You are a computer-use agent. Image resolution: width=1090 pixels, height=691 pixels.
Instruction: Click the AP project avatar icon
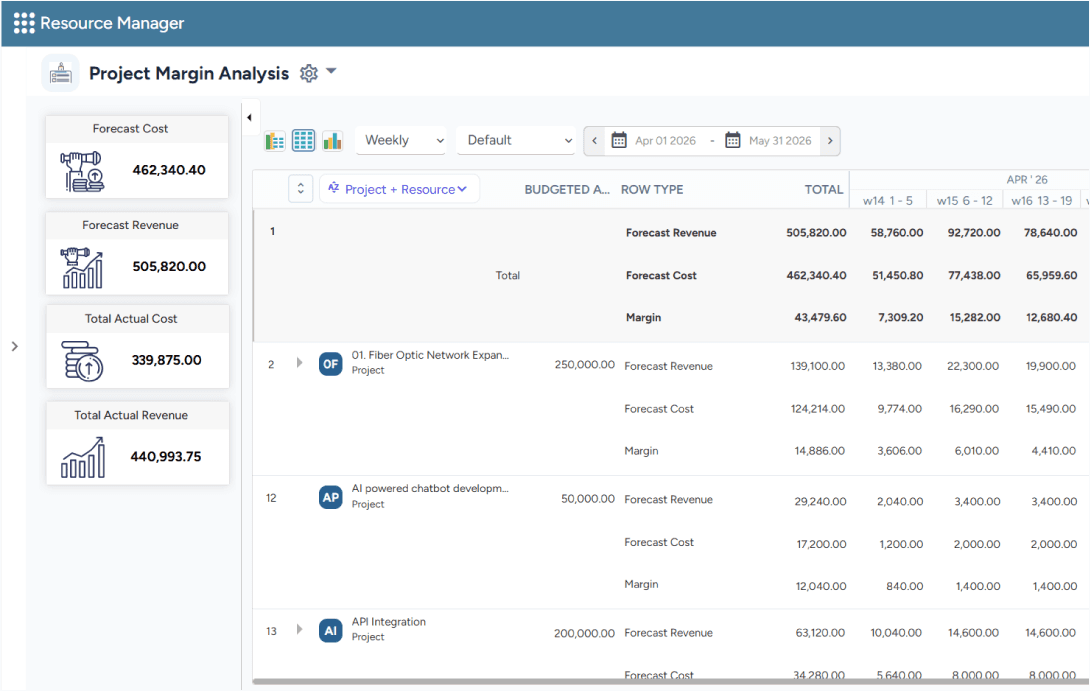(331, 497)
